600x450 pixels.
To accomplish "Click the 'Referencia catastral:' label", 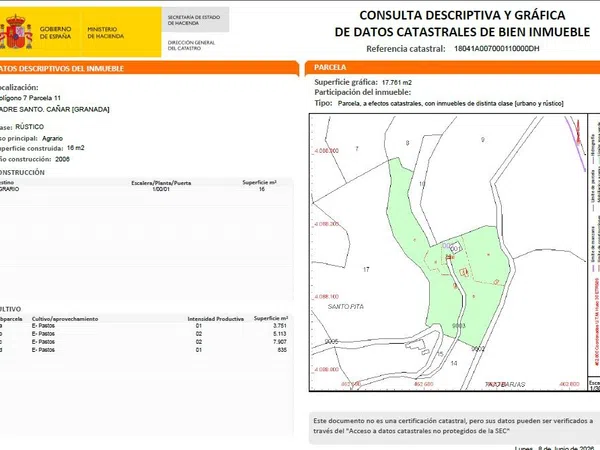I will (x=406, y=49).
